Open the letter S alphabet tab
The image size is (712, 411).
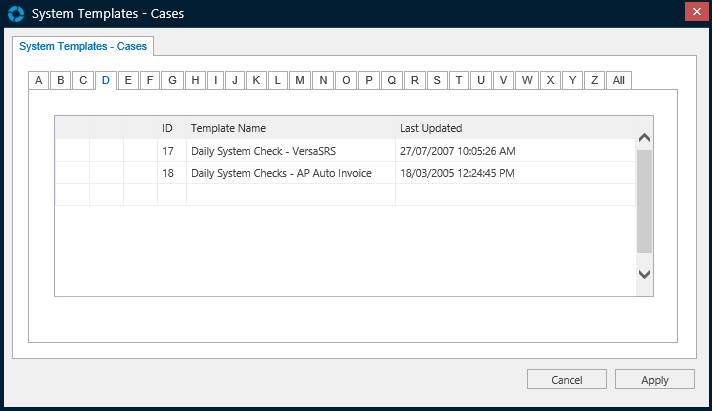pos(437,80)
